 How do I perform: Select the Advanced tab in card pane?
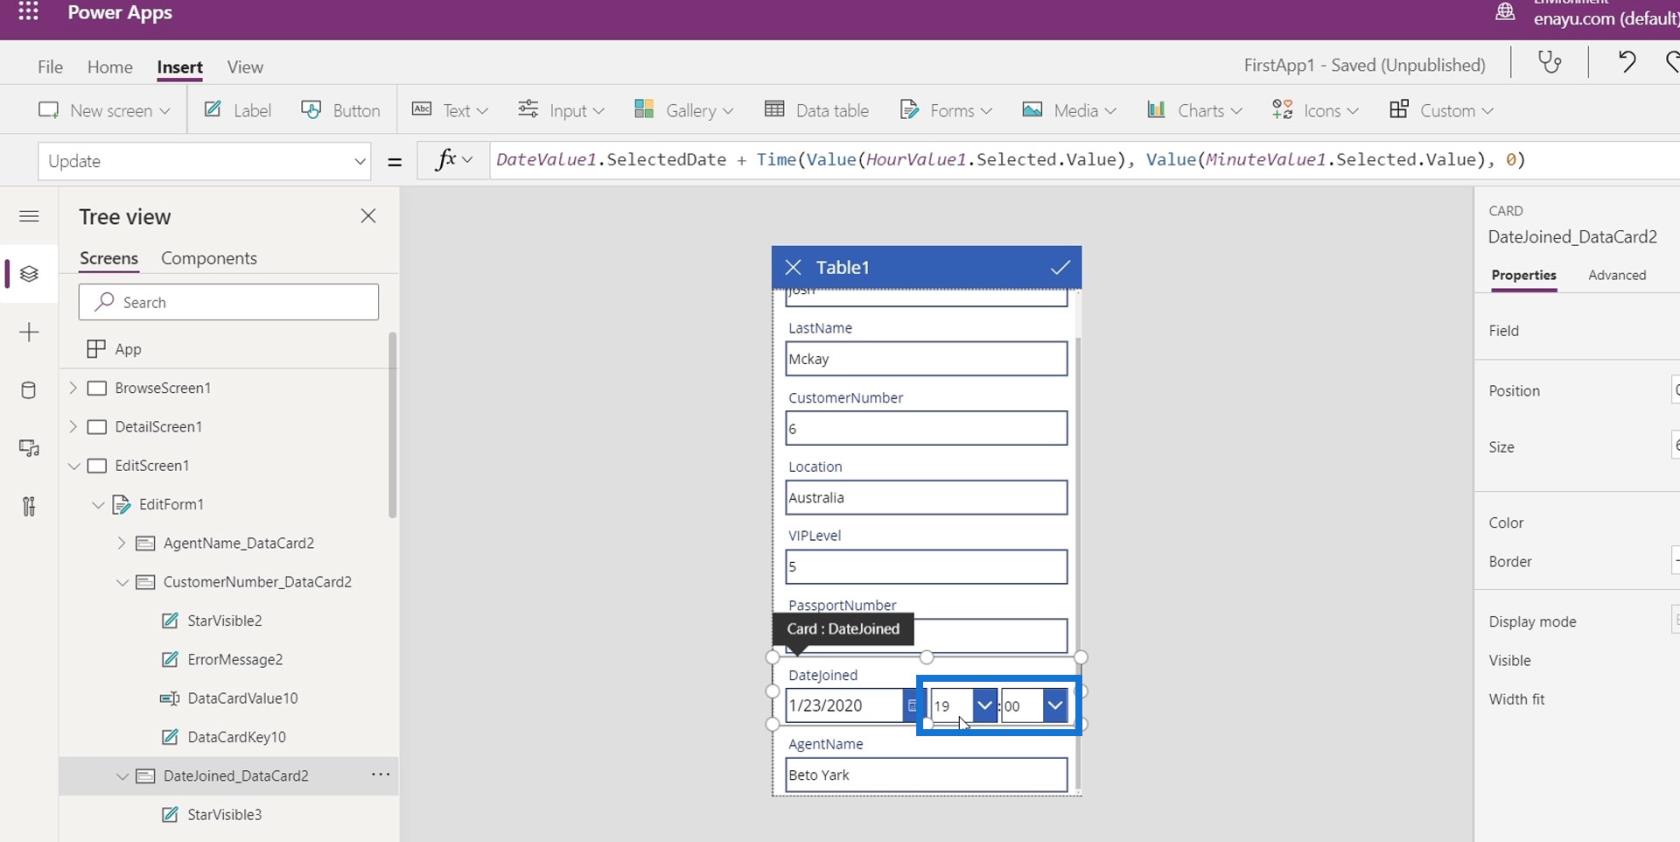coord(1617,275)
